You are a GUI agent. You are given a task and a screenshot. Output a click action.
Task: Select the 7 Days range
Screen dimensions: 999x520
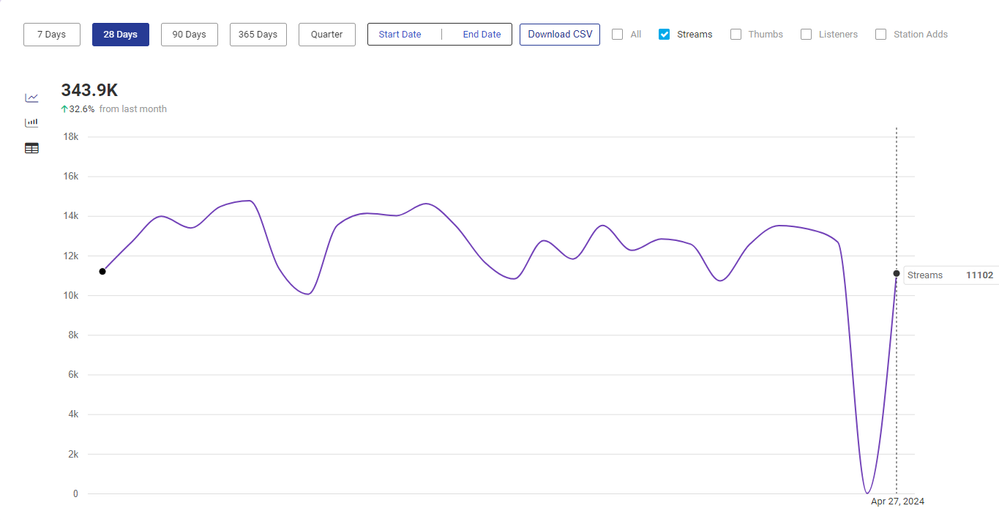(x=51, y=34)
